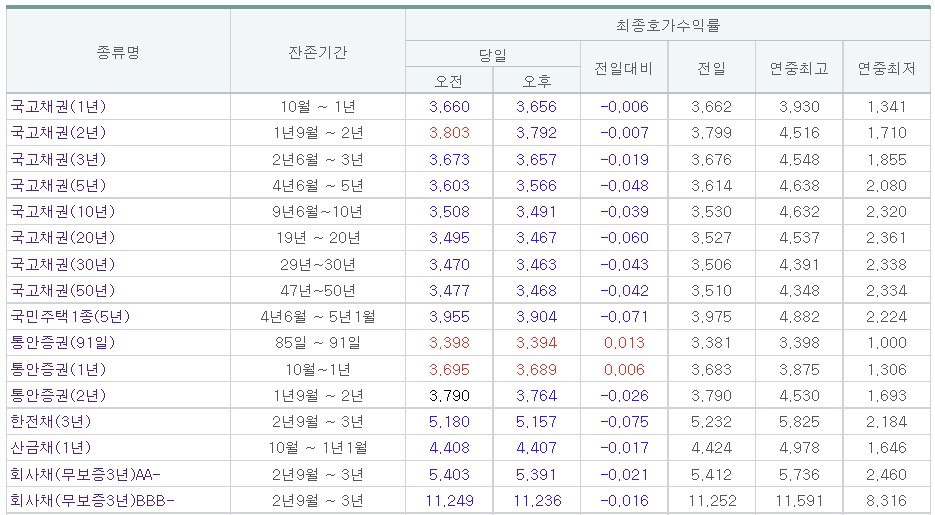Click the 전일대비 column header
This screenshot has height=515, width=935.
(x=624, y=69)
